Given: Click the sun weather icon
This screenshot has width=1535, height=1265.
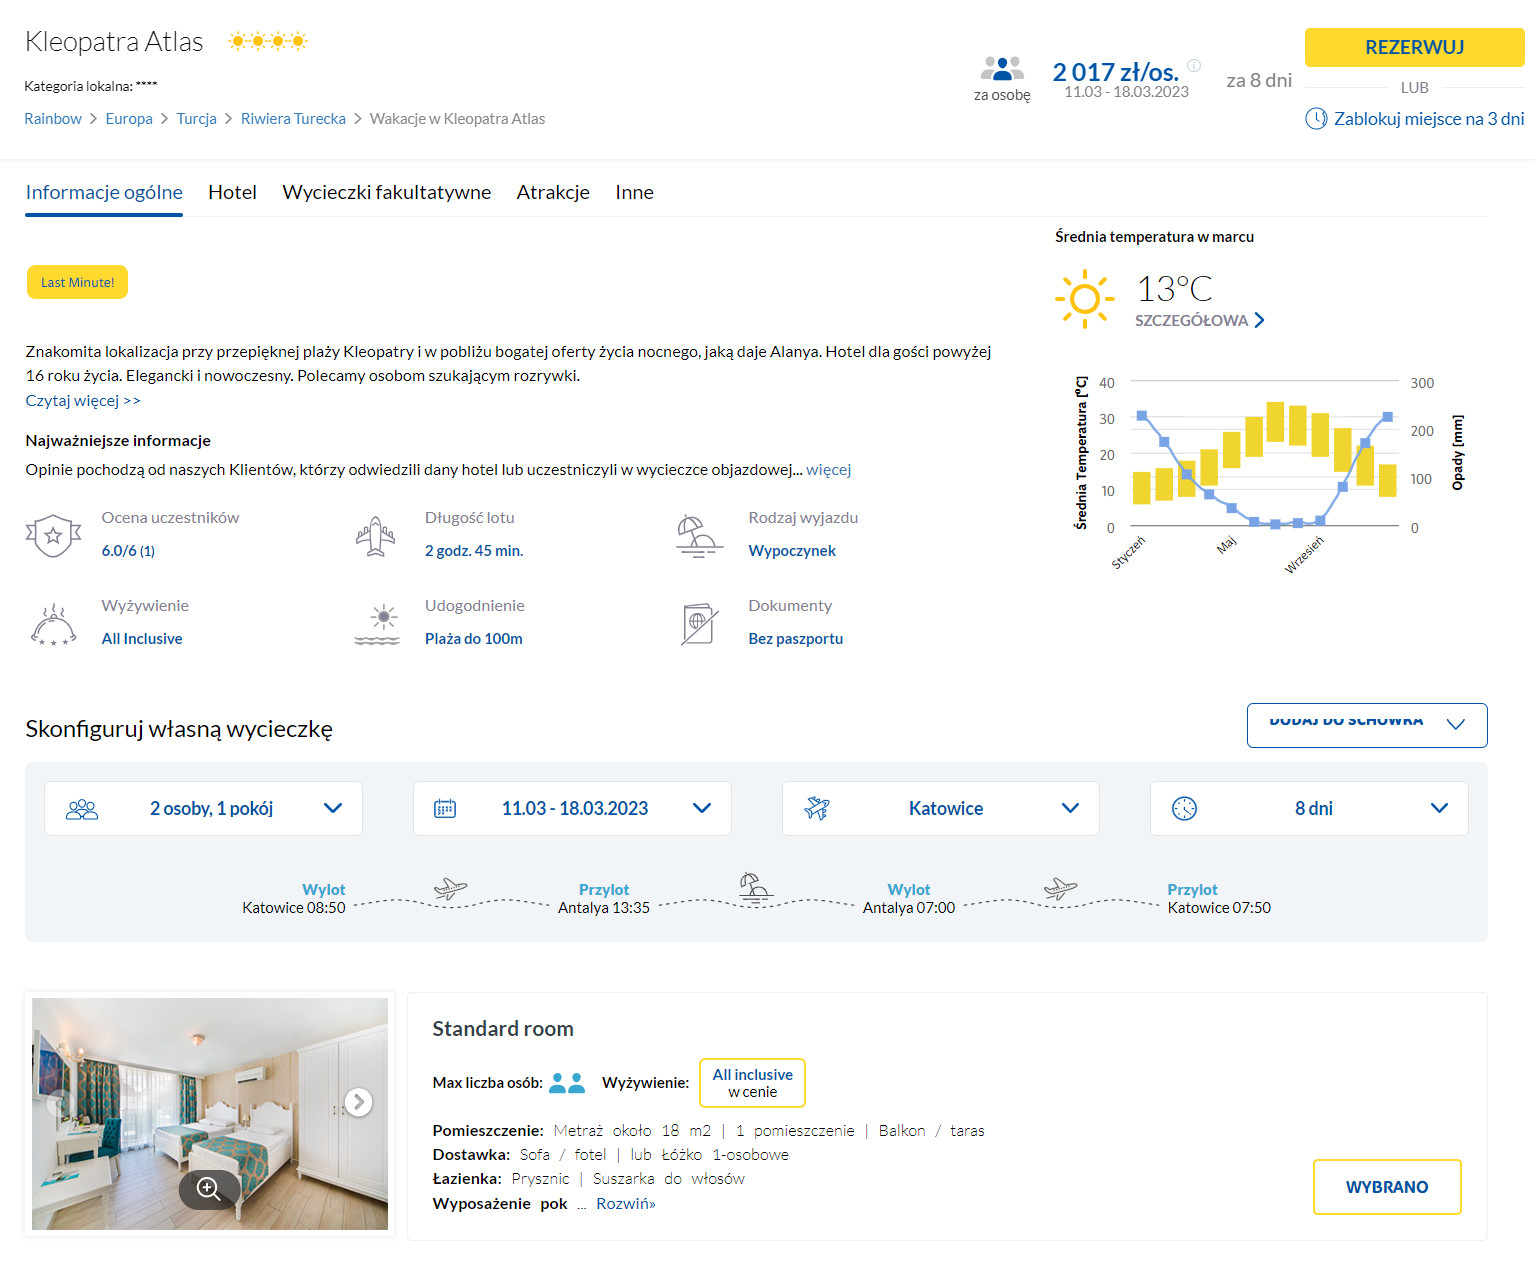Looking at the screenshot, I should click(x=1084, y=298).
